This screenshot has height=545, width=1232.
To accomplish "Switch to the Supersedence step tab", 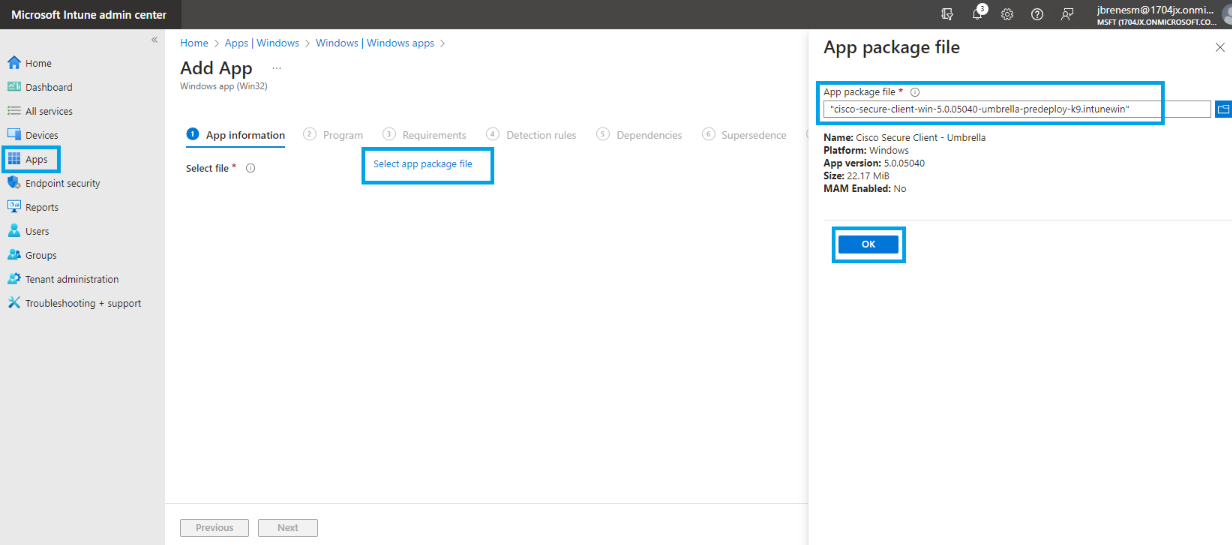I will tap(745, 135).
